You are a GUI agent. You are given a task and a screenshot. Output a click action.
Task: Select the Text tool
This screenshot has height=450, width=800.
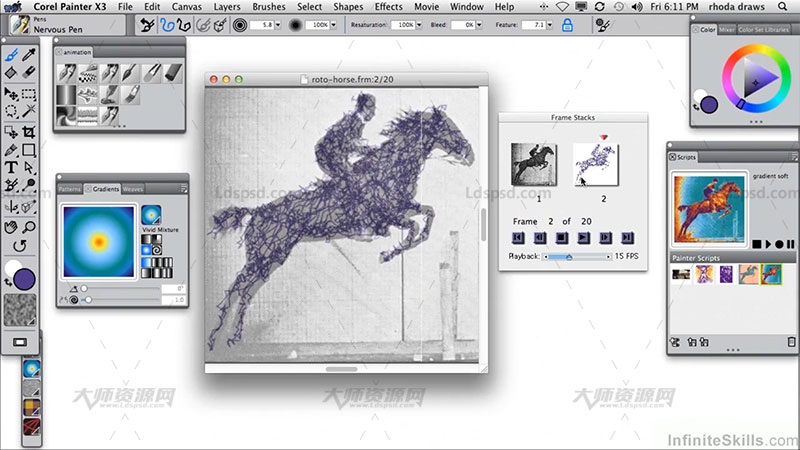click(11, 167)
